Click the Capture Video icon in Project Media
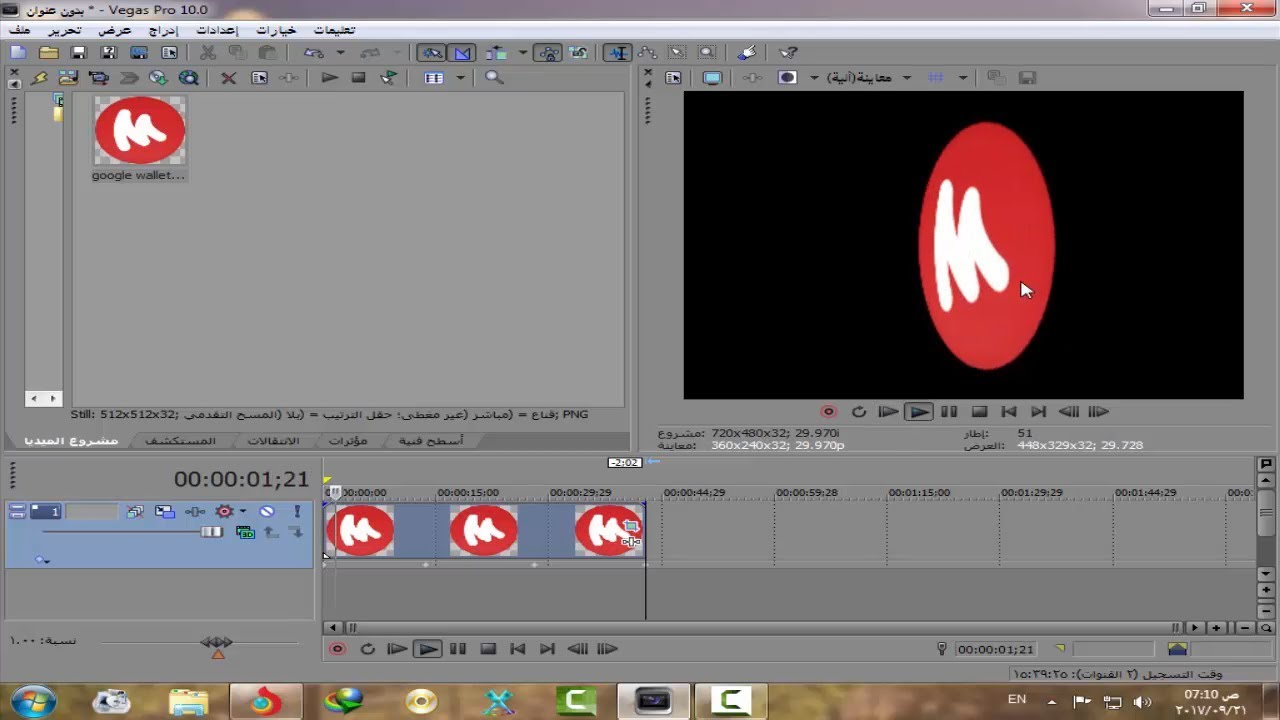The height and width of the screenshot is (720, 1280). tap(98, 78)
